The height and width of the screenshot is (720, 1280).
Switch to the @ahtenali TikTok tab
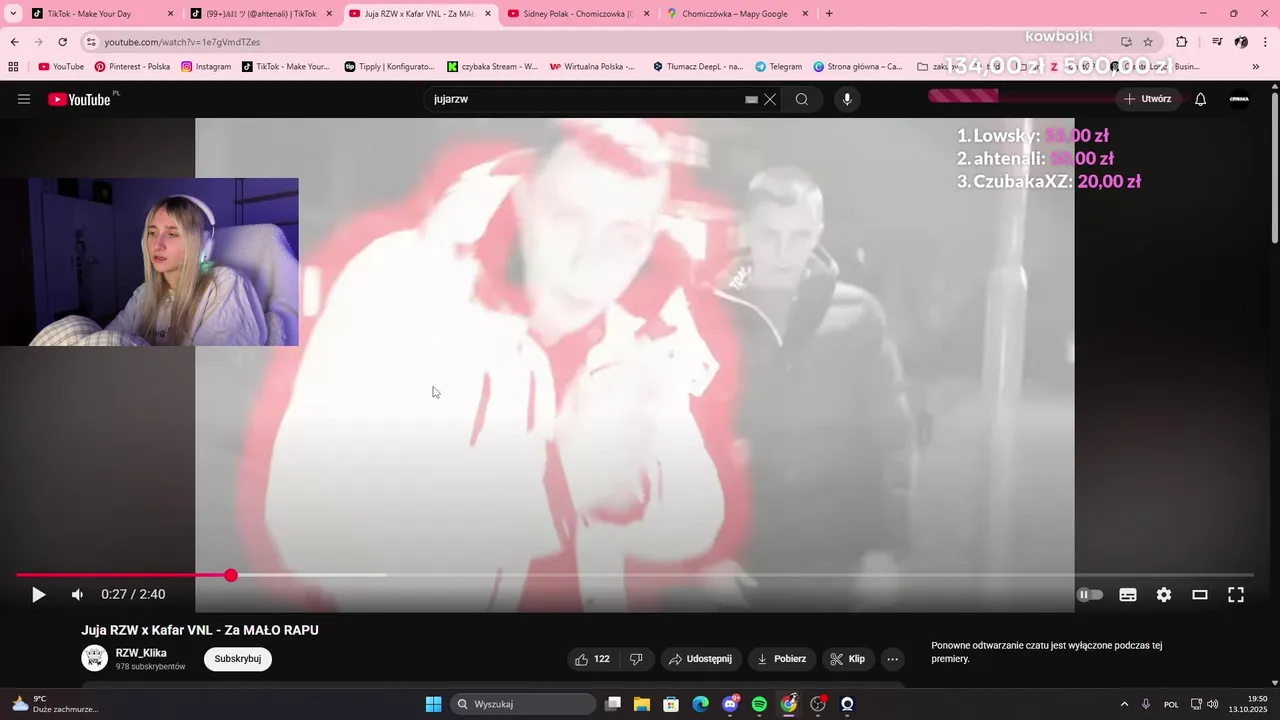(261, 14)
